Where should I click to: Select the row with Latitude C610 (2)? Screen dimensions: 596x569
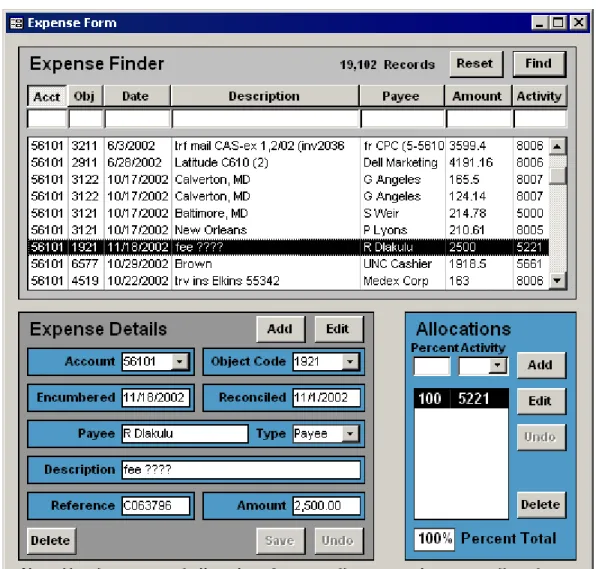(x=288, y=163)
